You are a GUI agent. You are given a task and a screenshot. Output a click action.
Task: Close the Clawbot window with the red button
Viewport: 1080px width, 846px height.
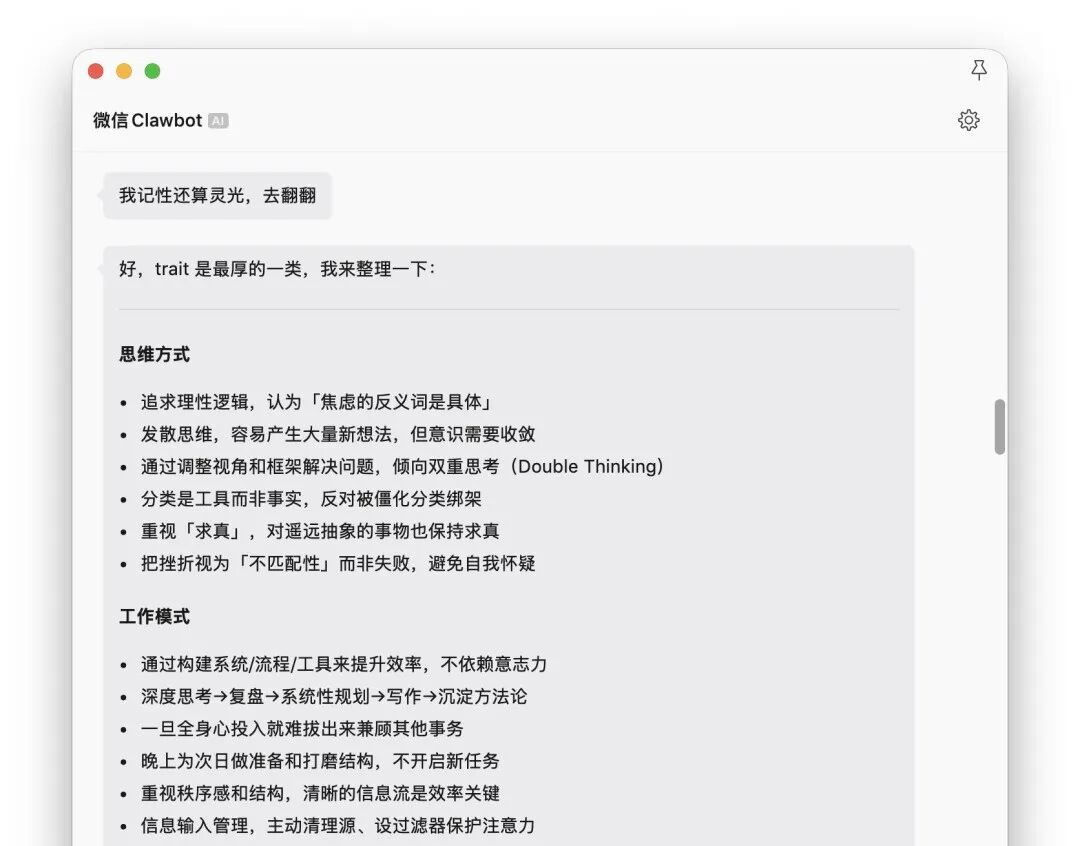coord(96,71)
